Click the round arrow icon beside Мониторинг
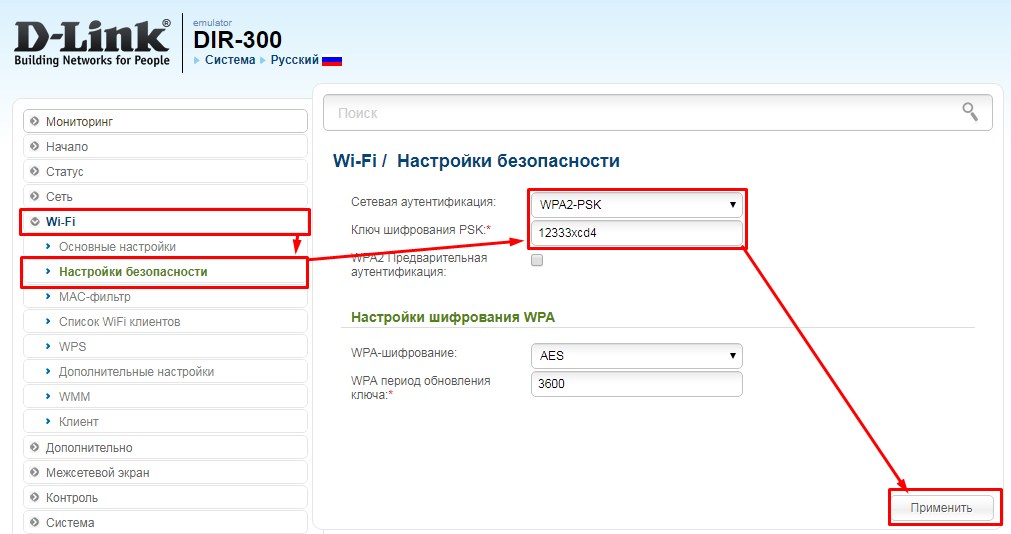1011x534 pixels. (35, 121)
